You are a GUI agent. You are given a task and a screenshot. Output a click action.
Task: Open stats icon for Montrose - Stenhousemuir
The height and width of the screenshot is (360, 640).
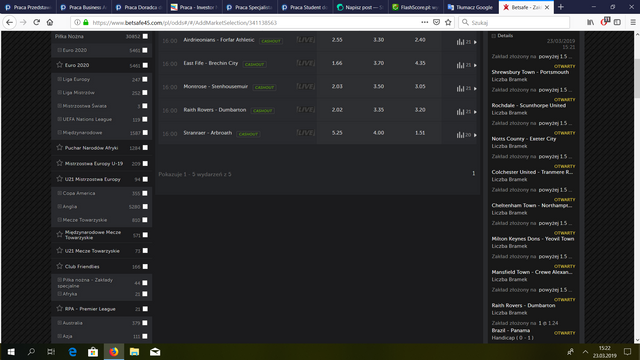pos(460,88)
